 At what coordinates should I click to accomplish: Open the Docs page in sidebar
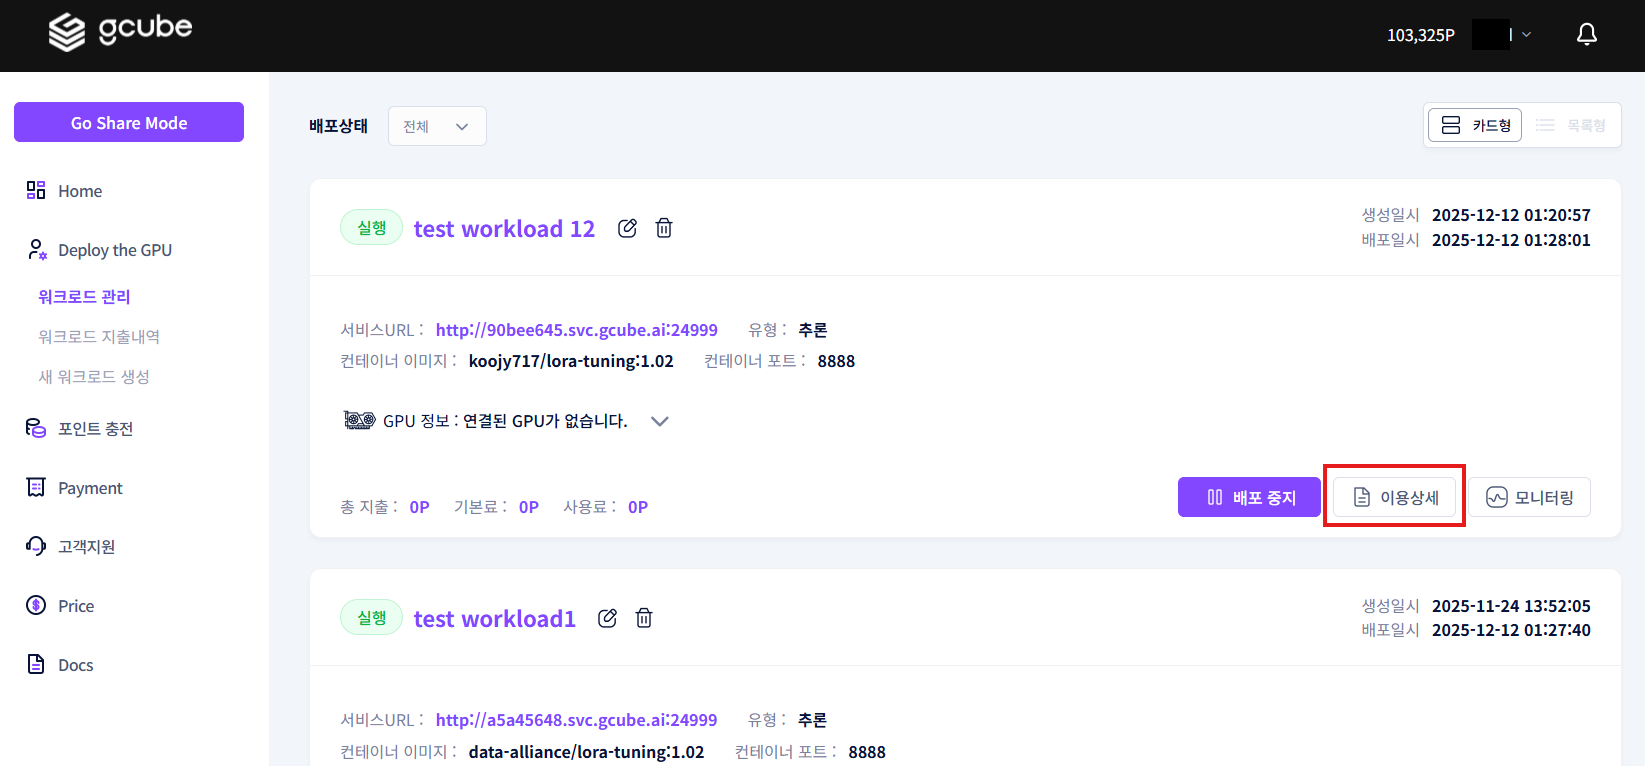pos(75,665)
